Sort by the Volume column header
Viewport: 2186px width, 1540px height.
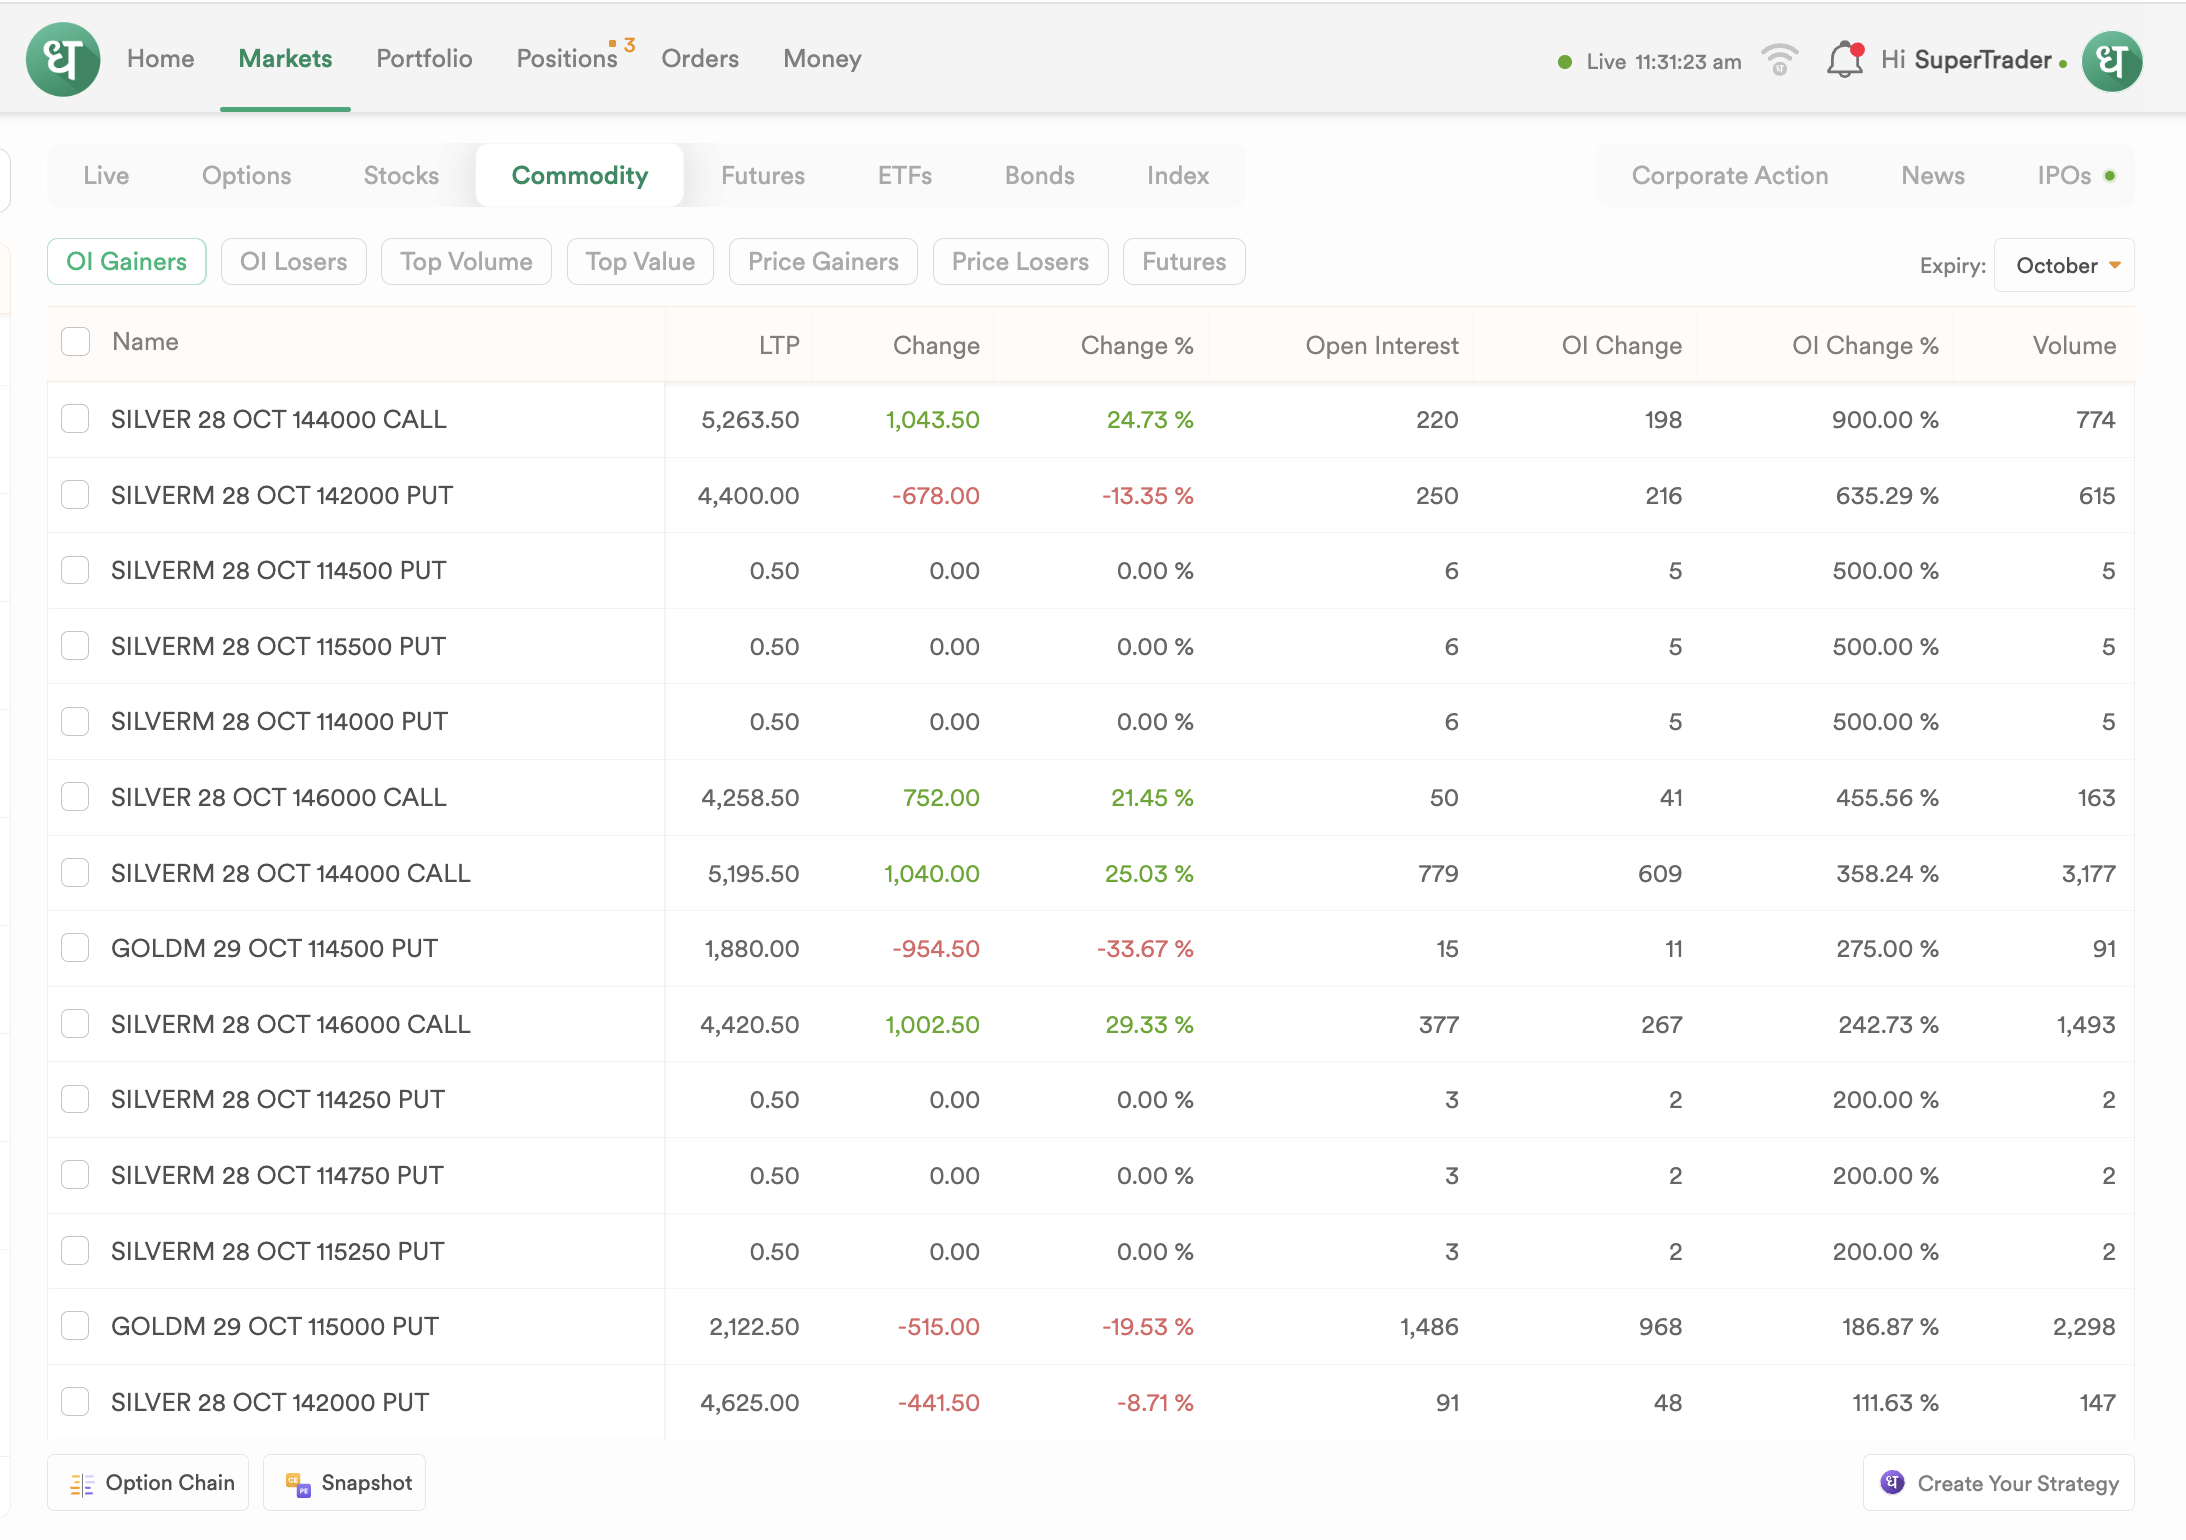point(2074,346)
